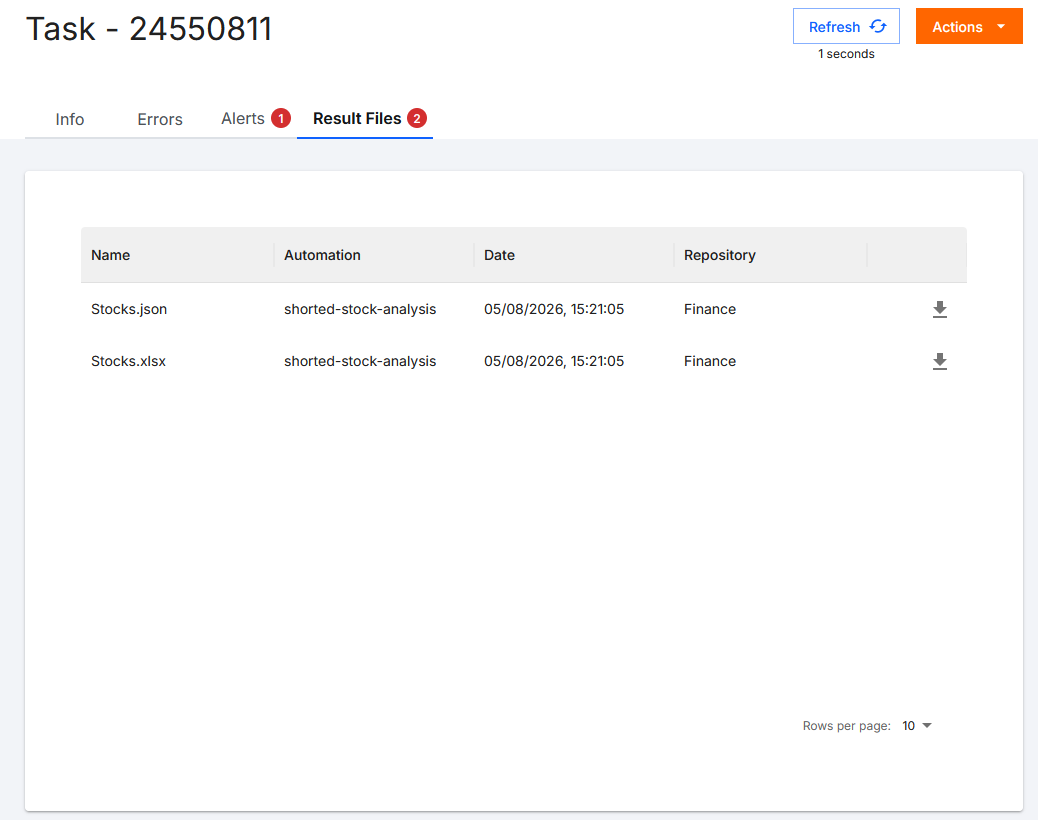Click shorted-stock-analysis in the Stocks.xlsx row

[360, 361]
